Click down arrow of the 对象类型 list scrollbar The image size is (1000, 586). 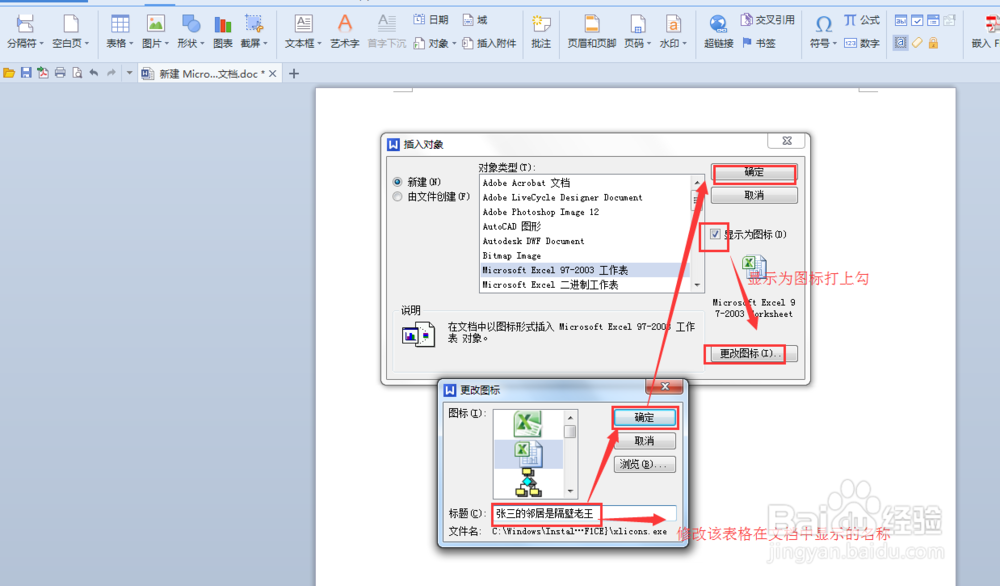pos(697,285)
